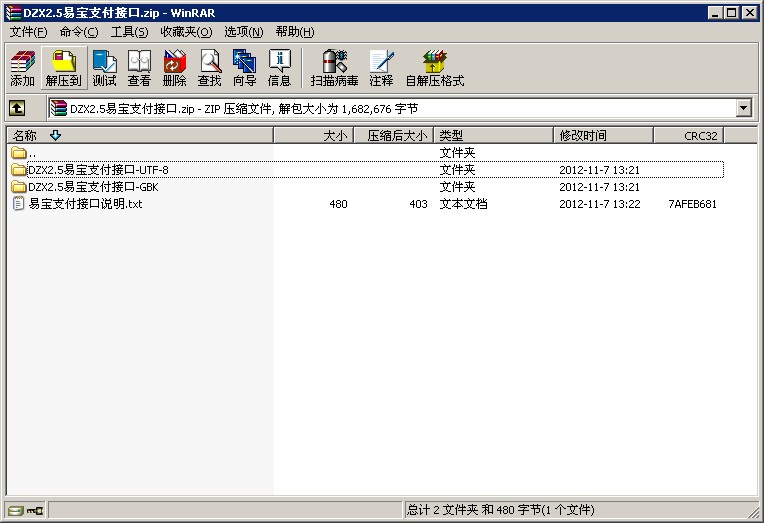Click the 查看 (View) toolbar icon
Viewport: 764px width, 523px height.
[x=139, y=68]
